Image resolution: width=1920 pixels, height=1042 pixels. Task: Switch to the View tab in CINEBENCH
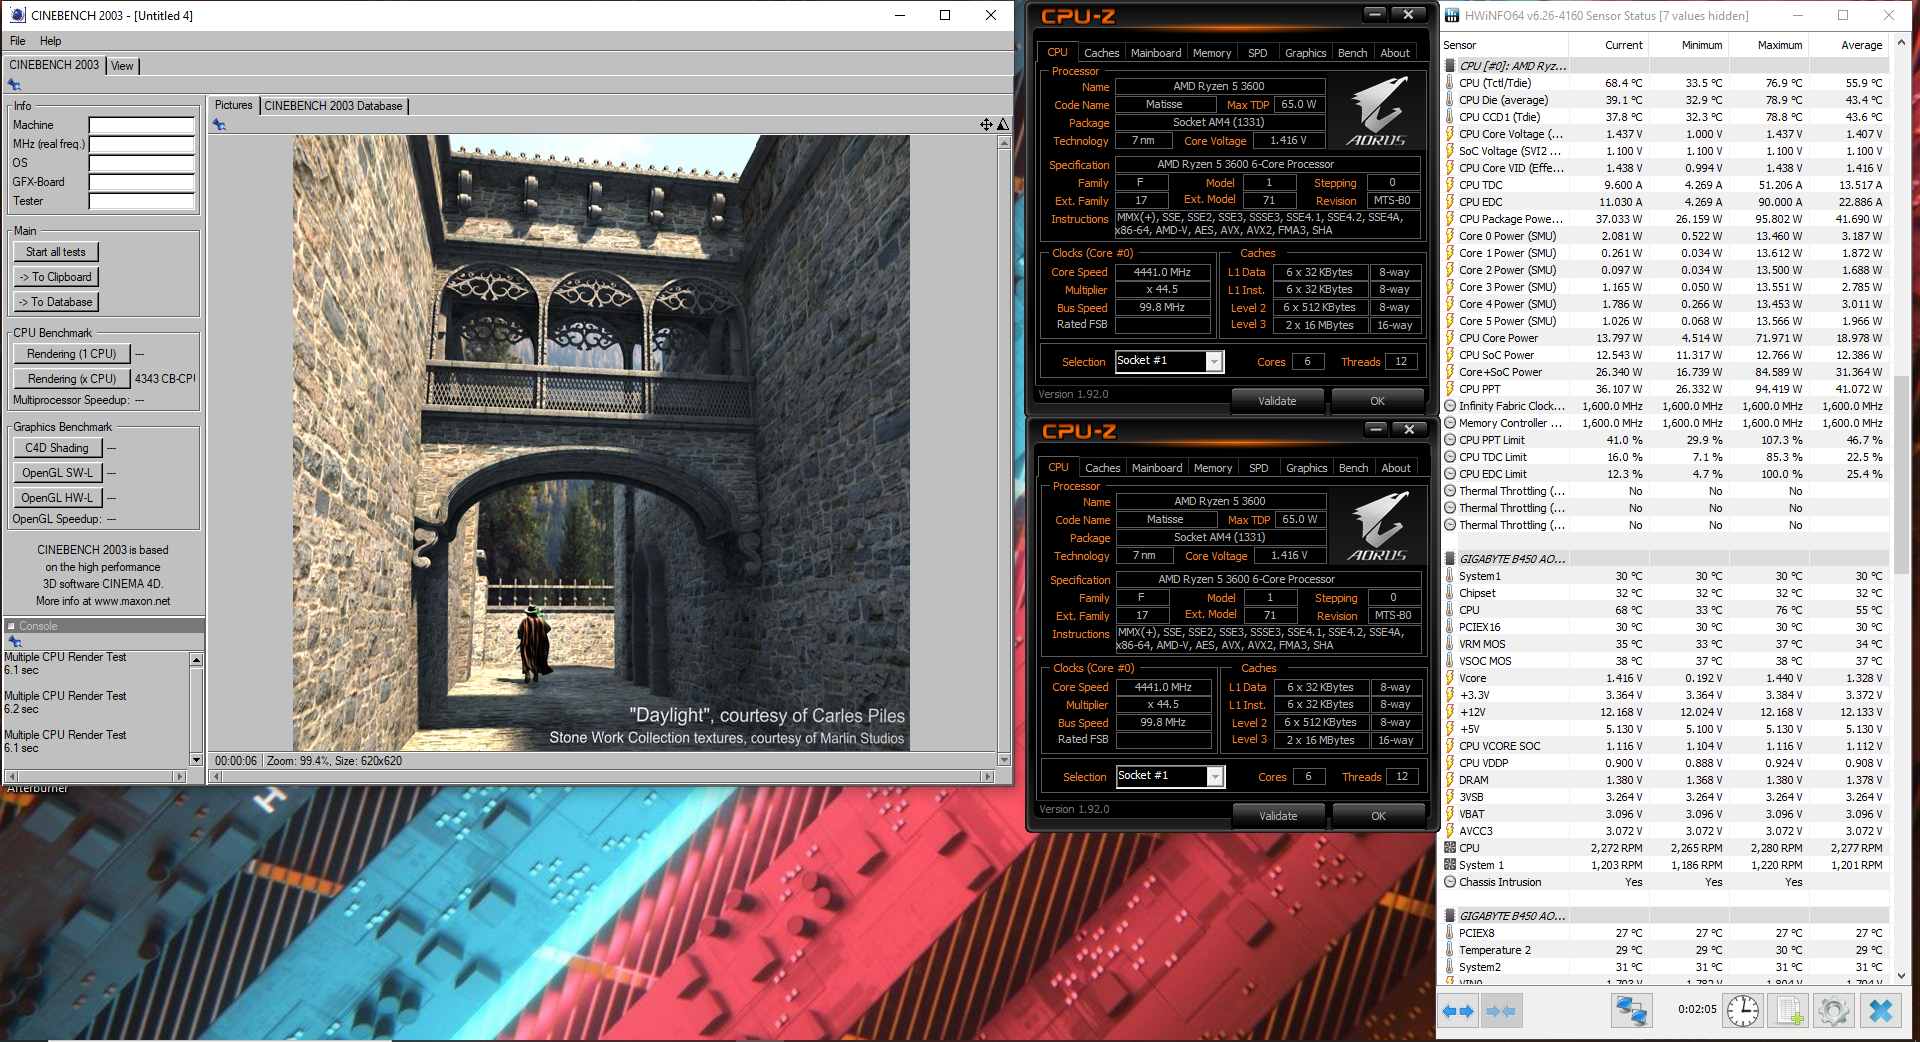coord(122,66)
